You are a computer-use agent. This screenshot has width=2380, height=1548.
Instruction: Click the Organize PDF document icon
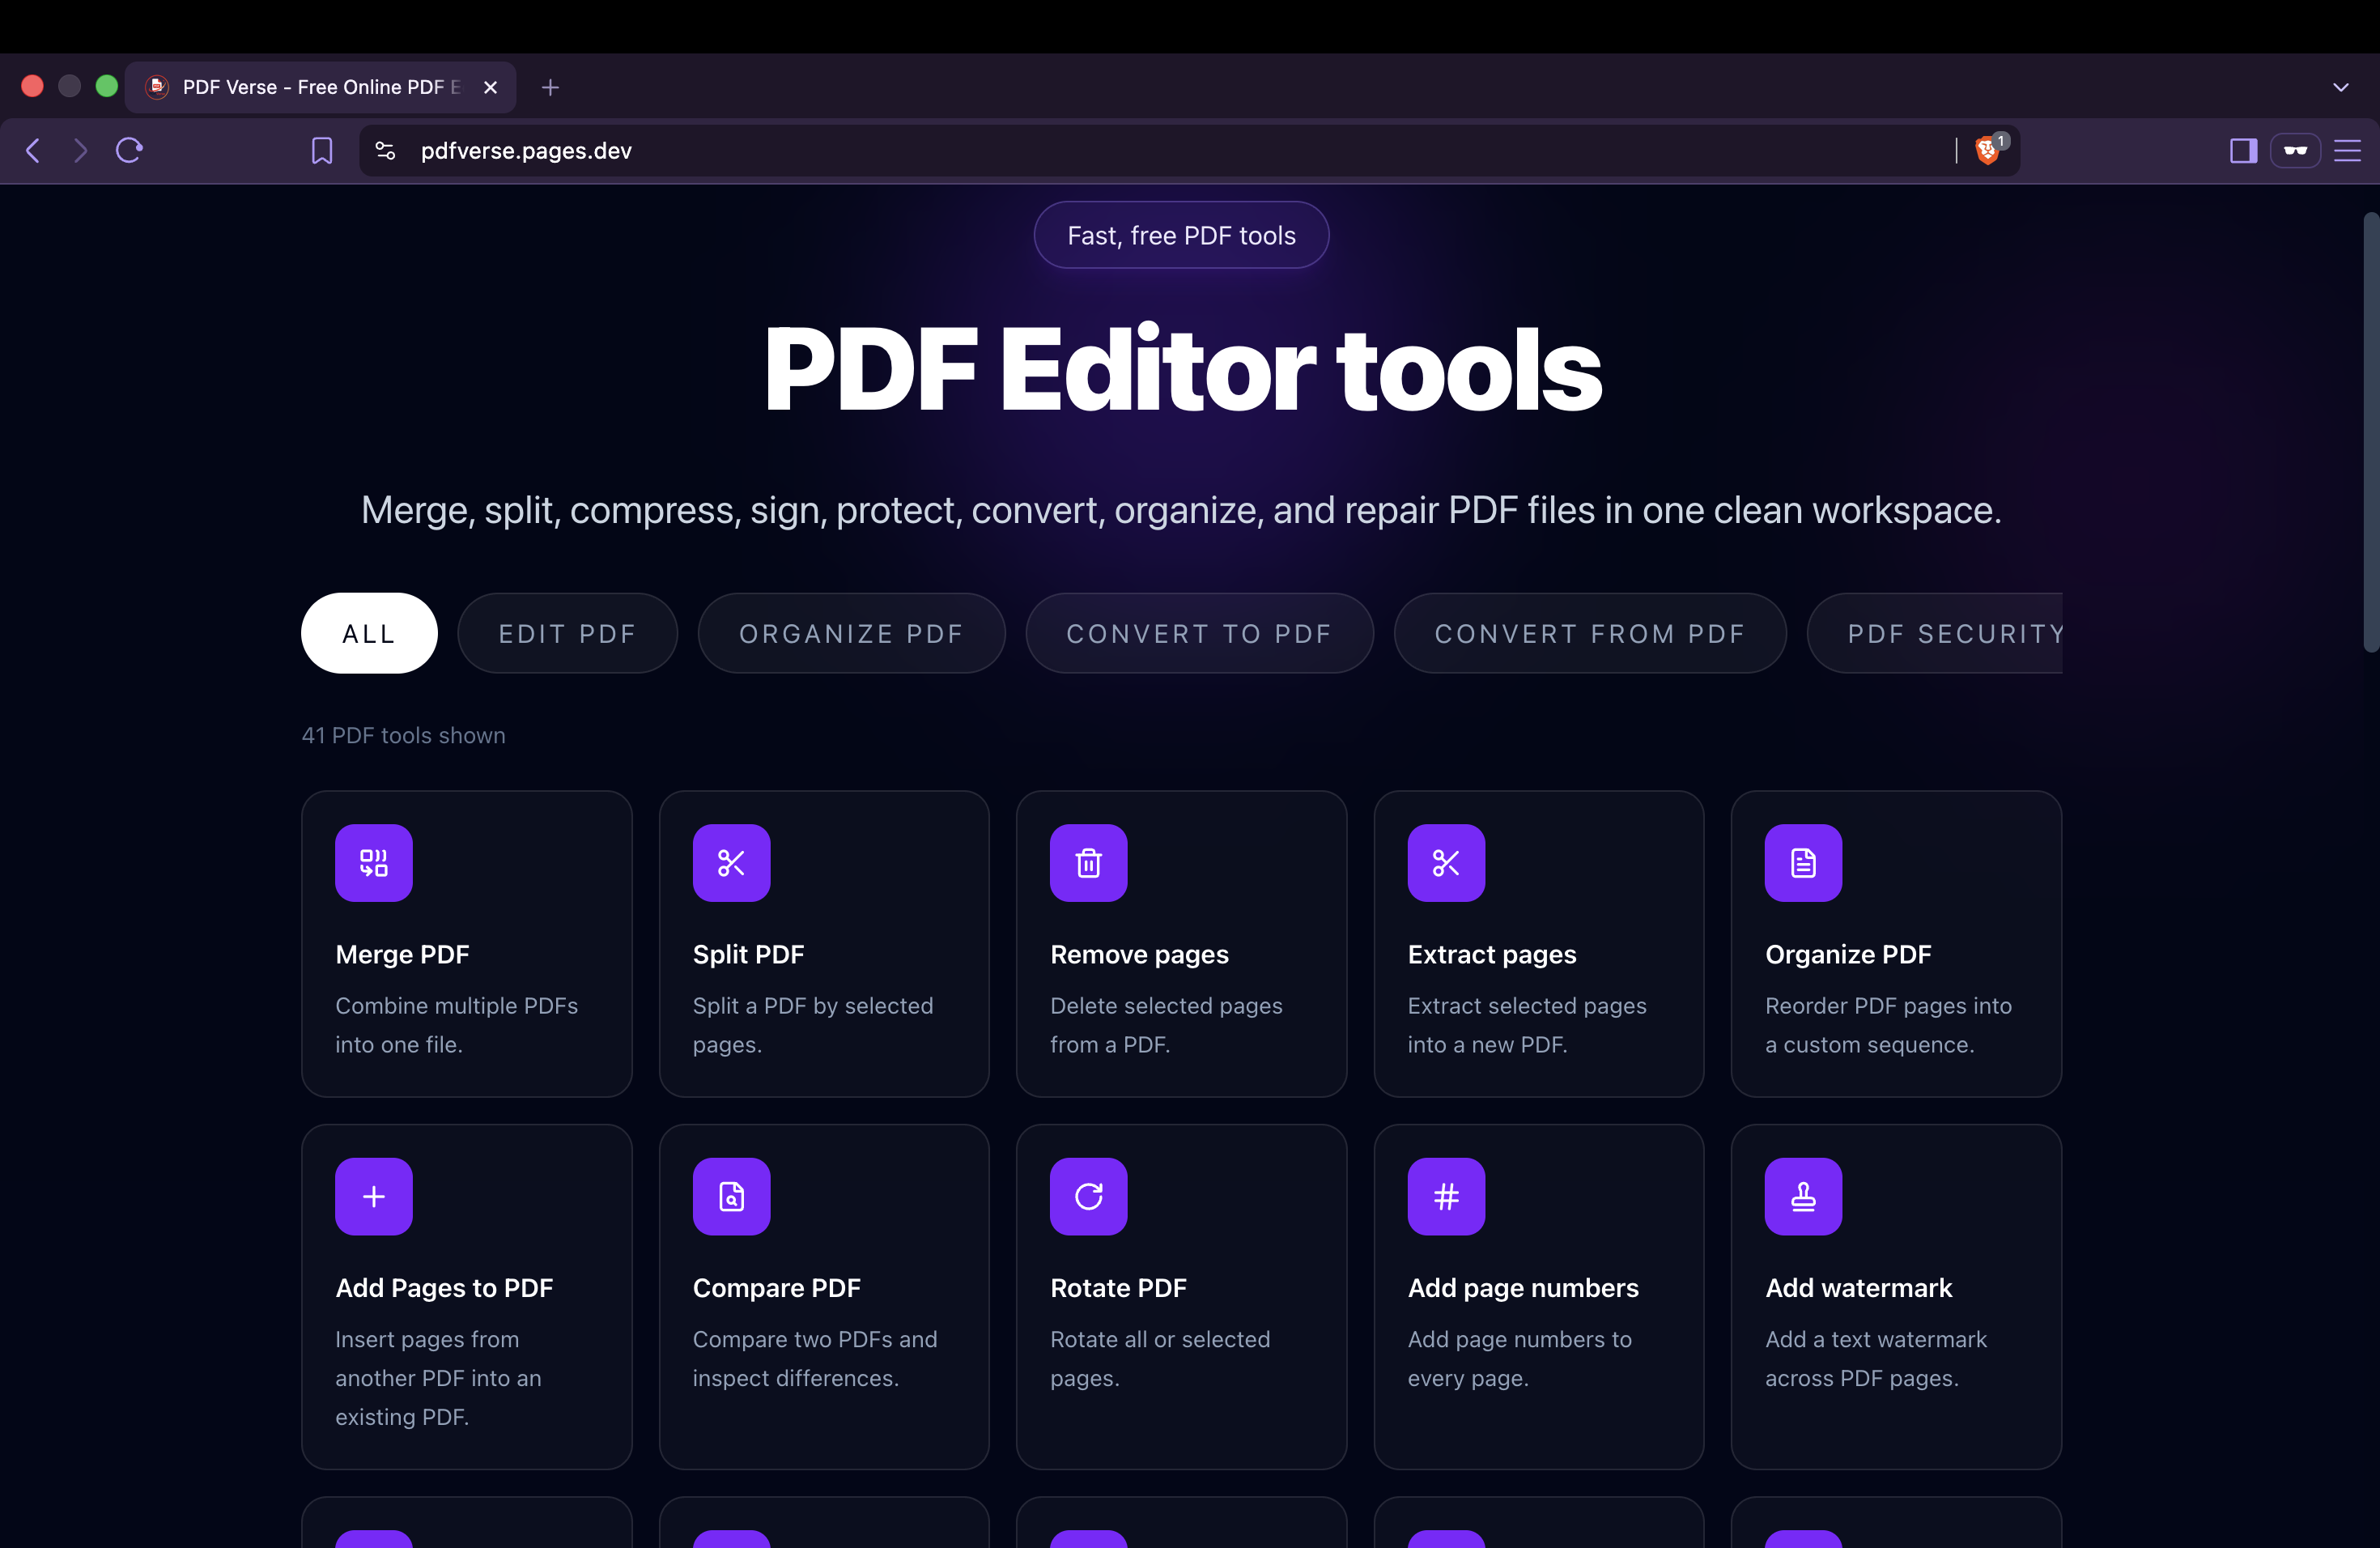click(x=1803, y=862)
